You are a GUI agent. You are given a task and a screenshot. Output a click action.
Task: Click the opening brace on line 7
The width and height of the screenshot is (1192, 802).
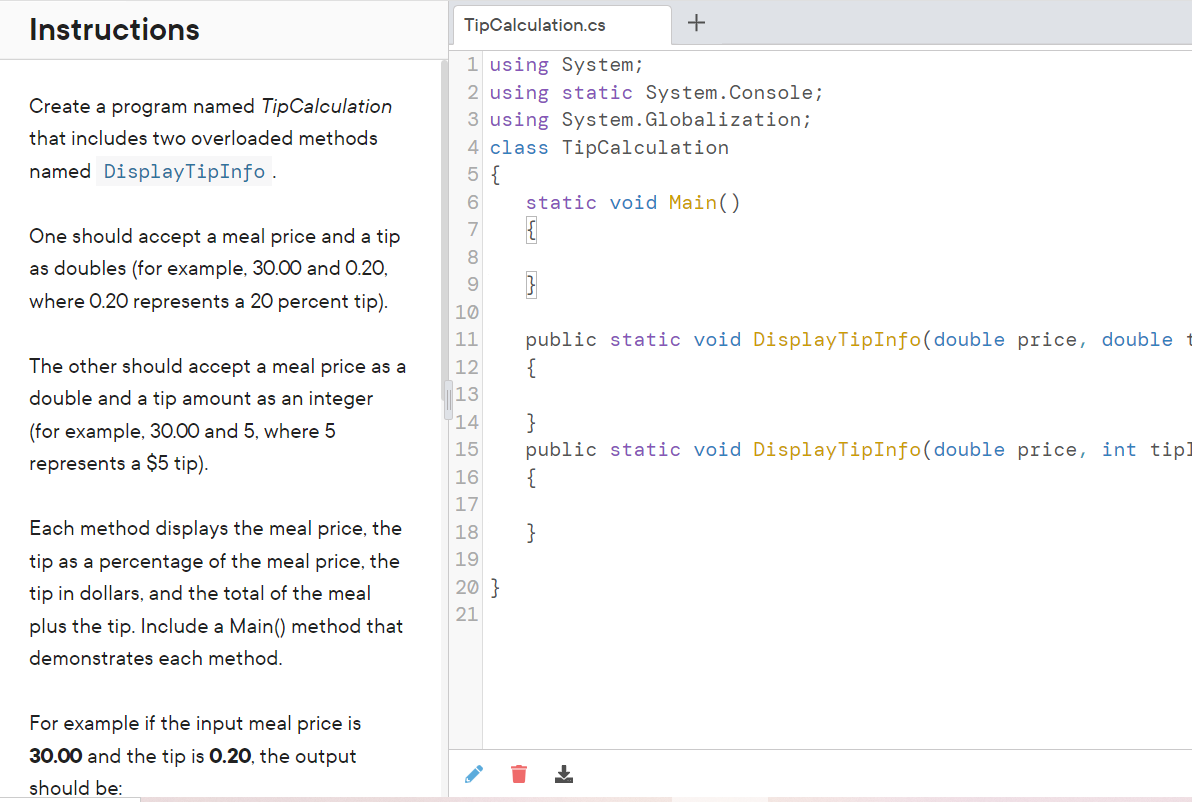coord(531,230)
